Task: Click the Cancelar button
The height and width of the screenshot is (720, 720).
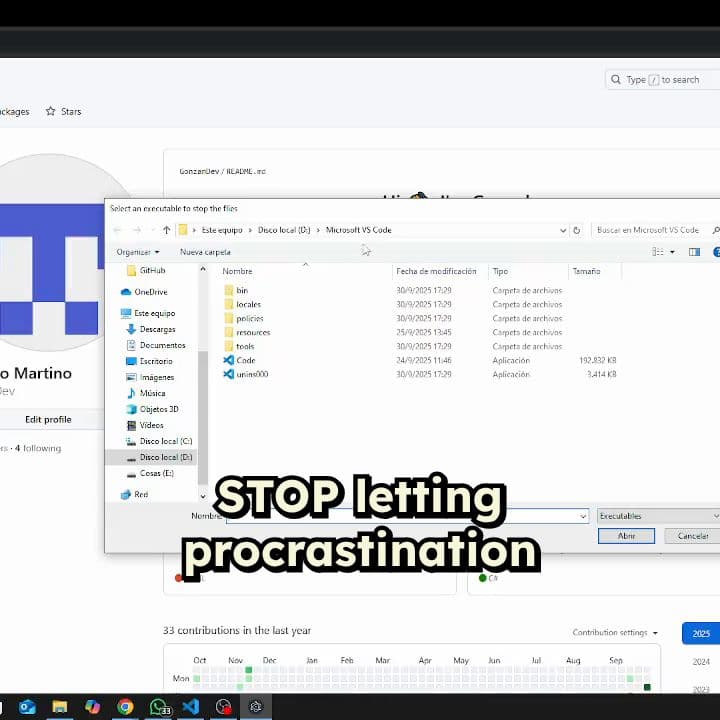Action: (692, 536)
